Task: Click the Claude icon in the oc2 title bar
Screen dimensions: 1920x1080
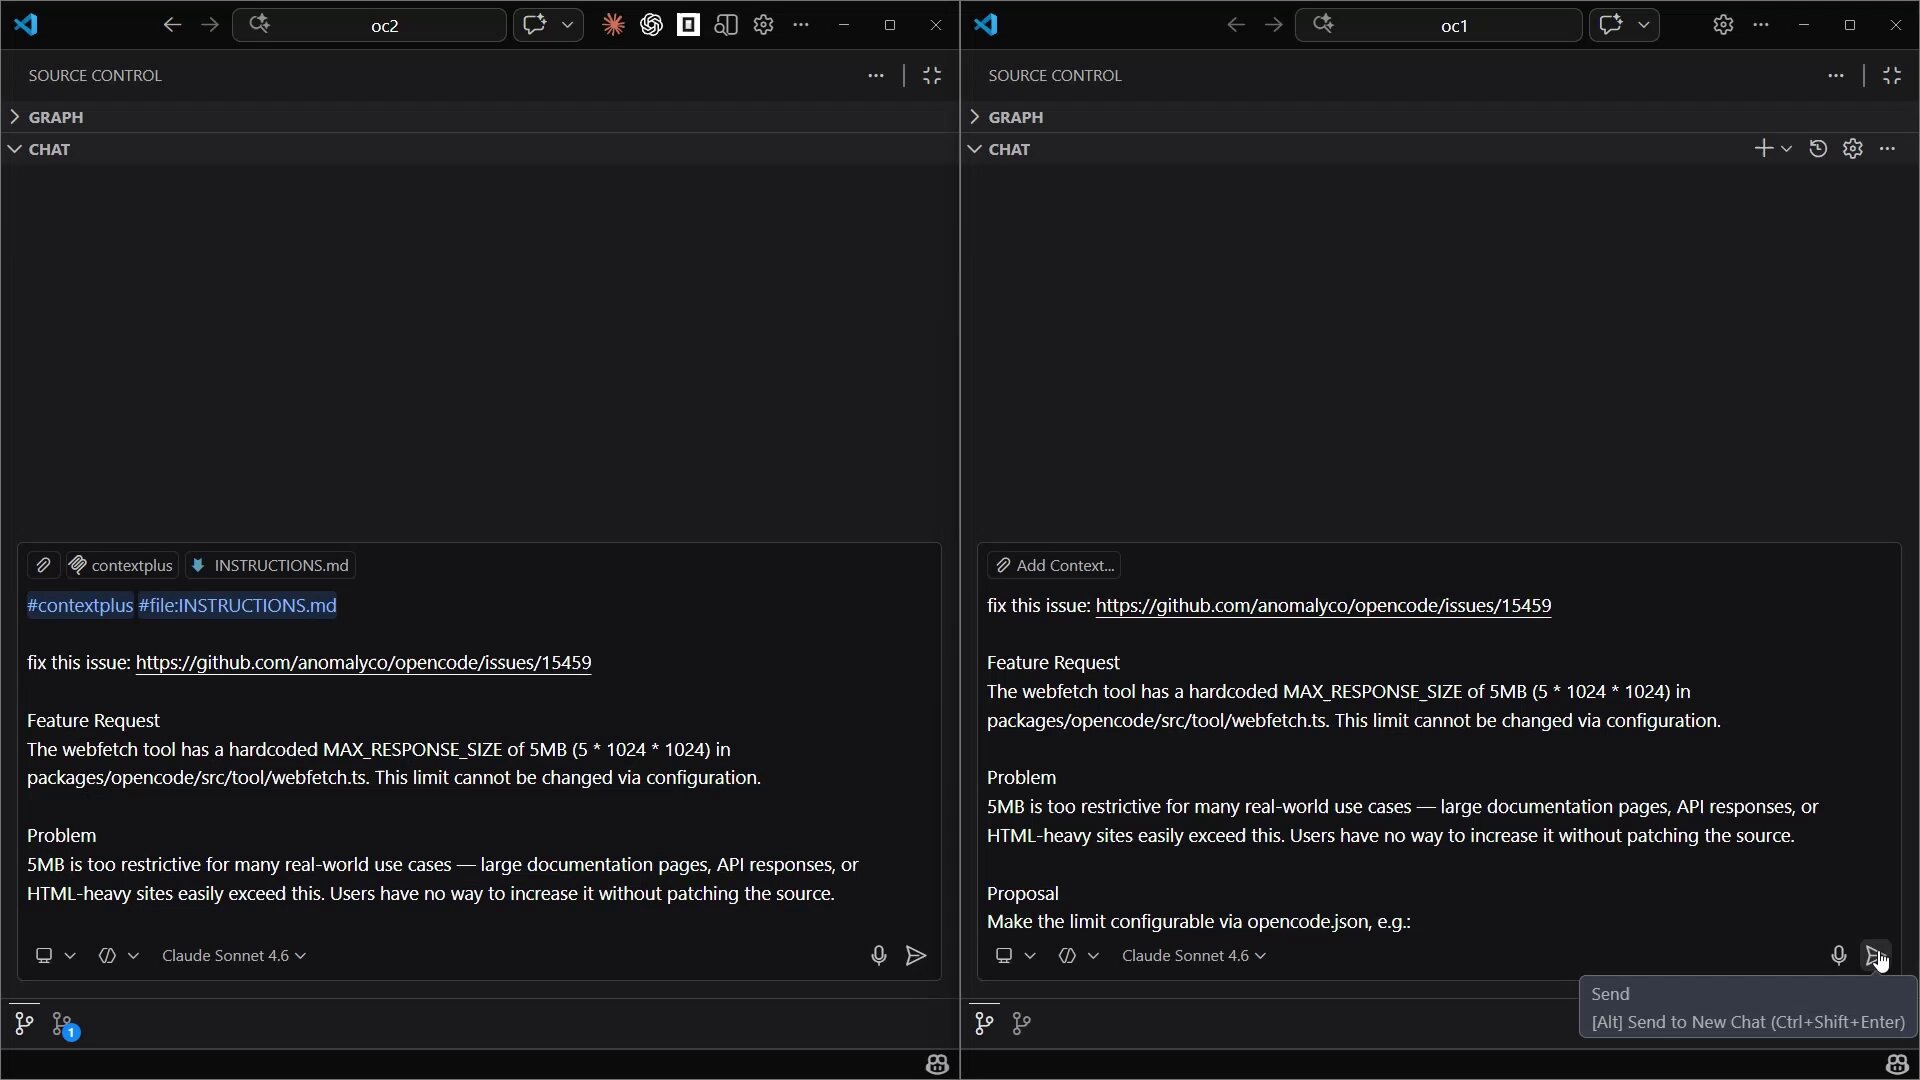Action: coord(613,25)
